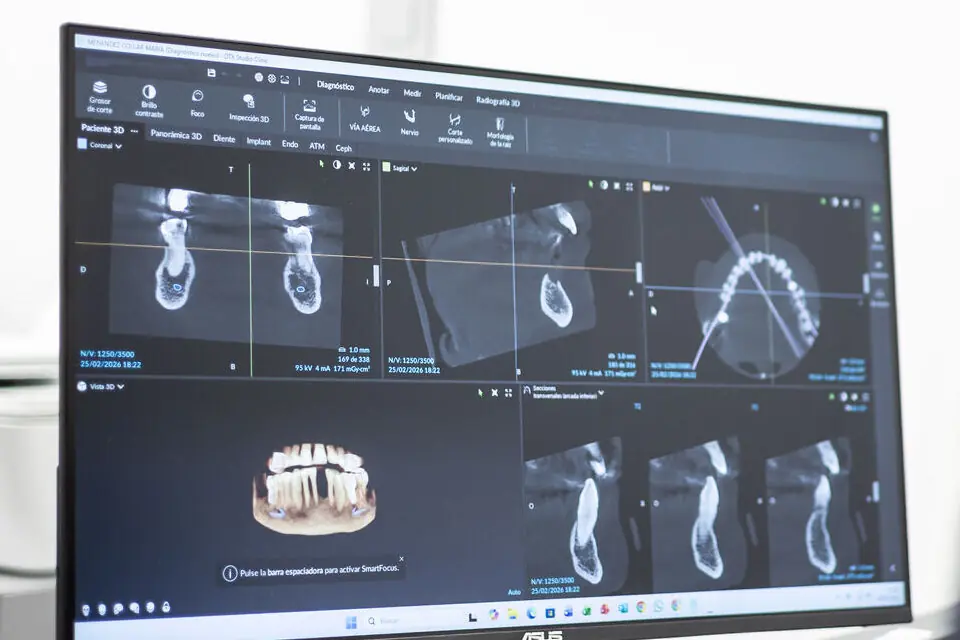This screenshot has height=640, width=960.
Task: Switch to the Endo tab
Action: [290, 144]
